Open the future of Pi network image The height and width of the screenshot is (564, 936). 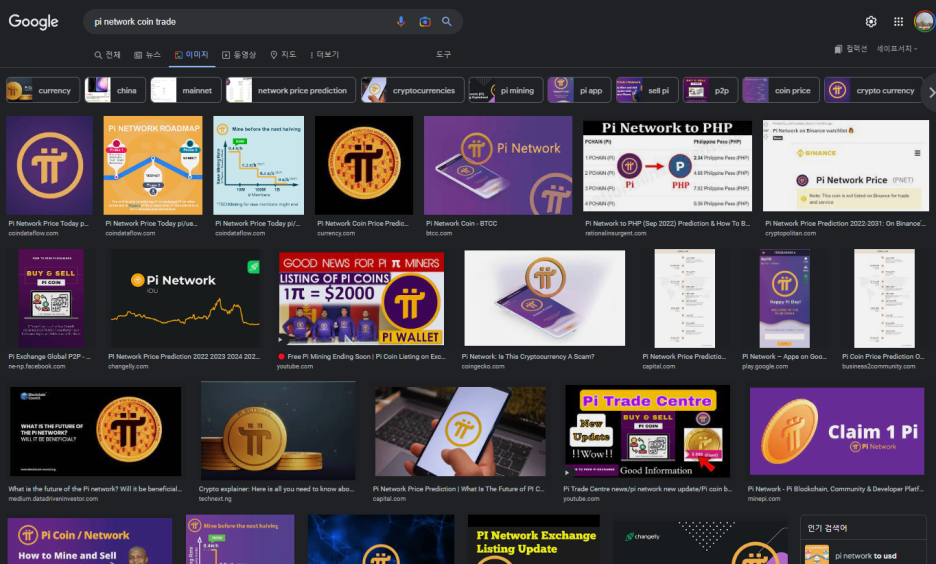pos(96,432)
